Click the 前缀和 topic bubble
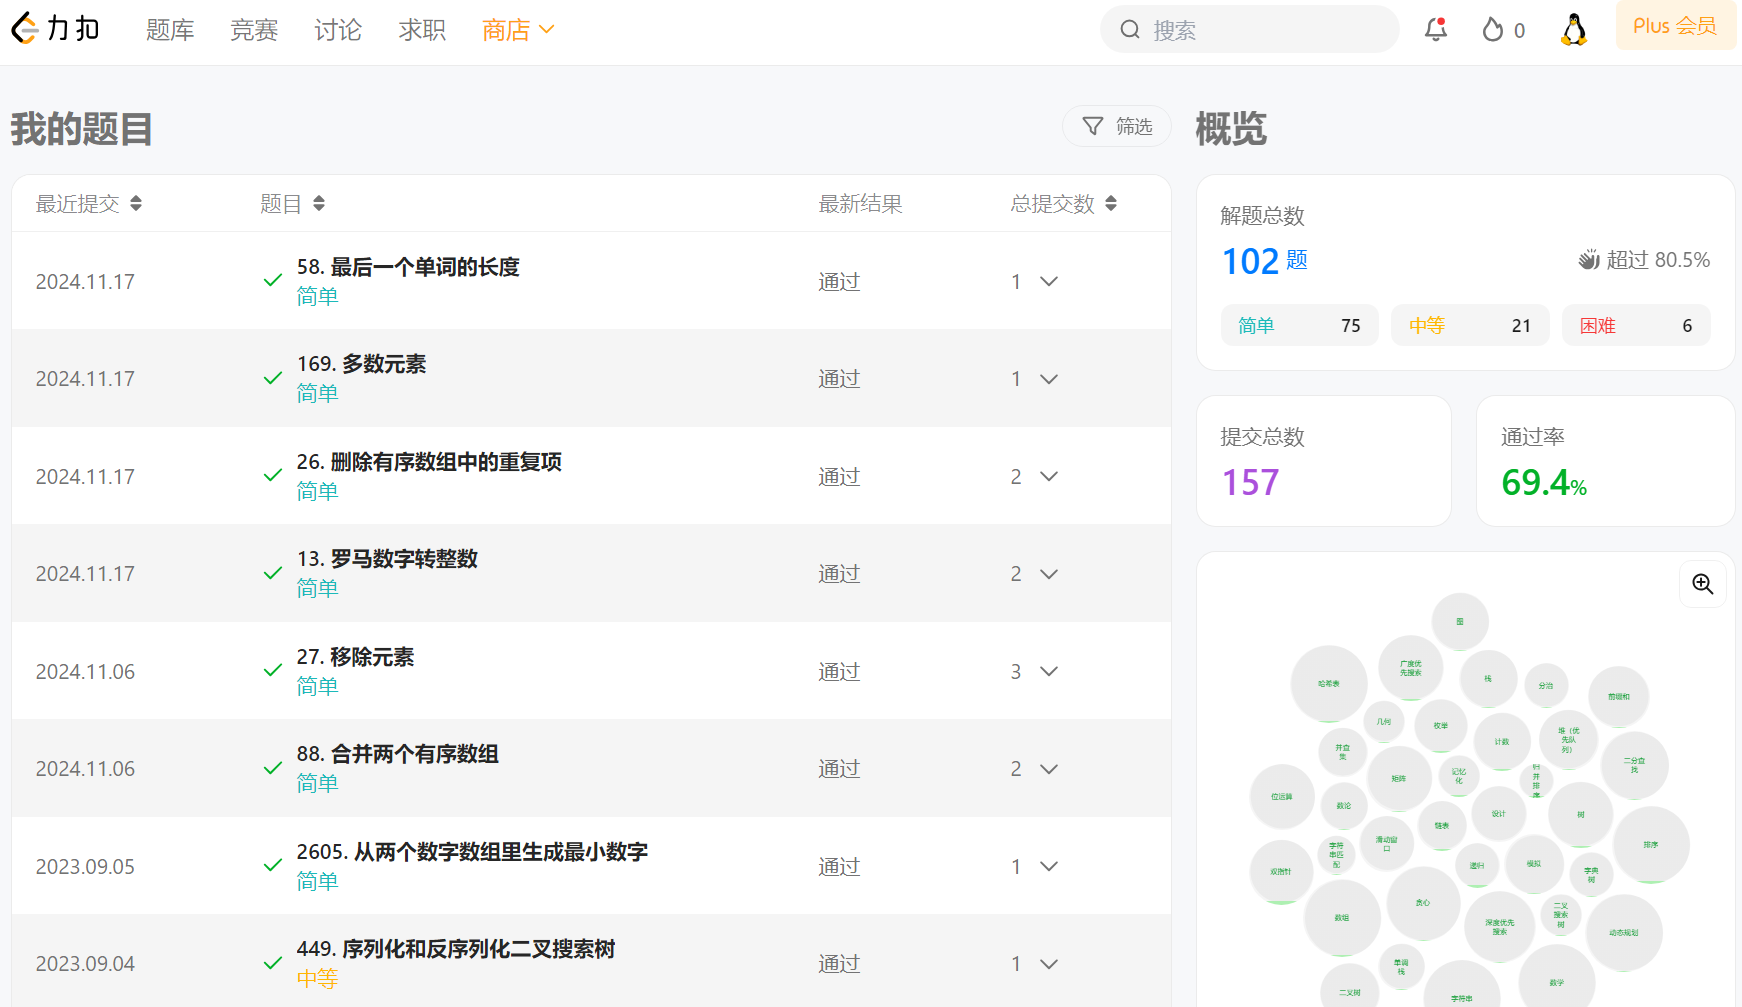The height and width of the screenshot is (1007, 1742). [1619, 697]
